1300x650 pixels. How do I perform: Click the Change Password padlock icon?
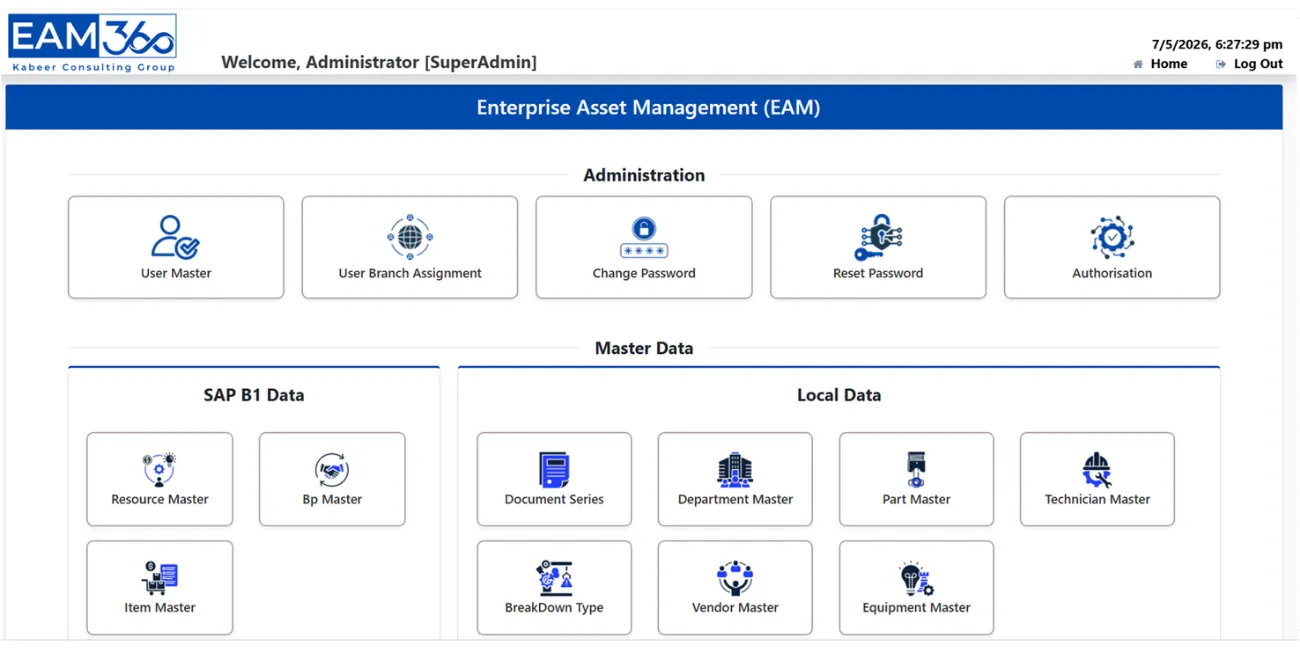(x=644, y=238)
